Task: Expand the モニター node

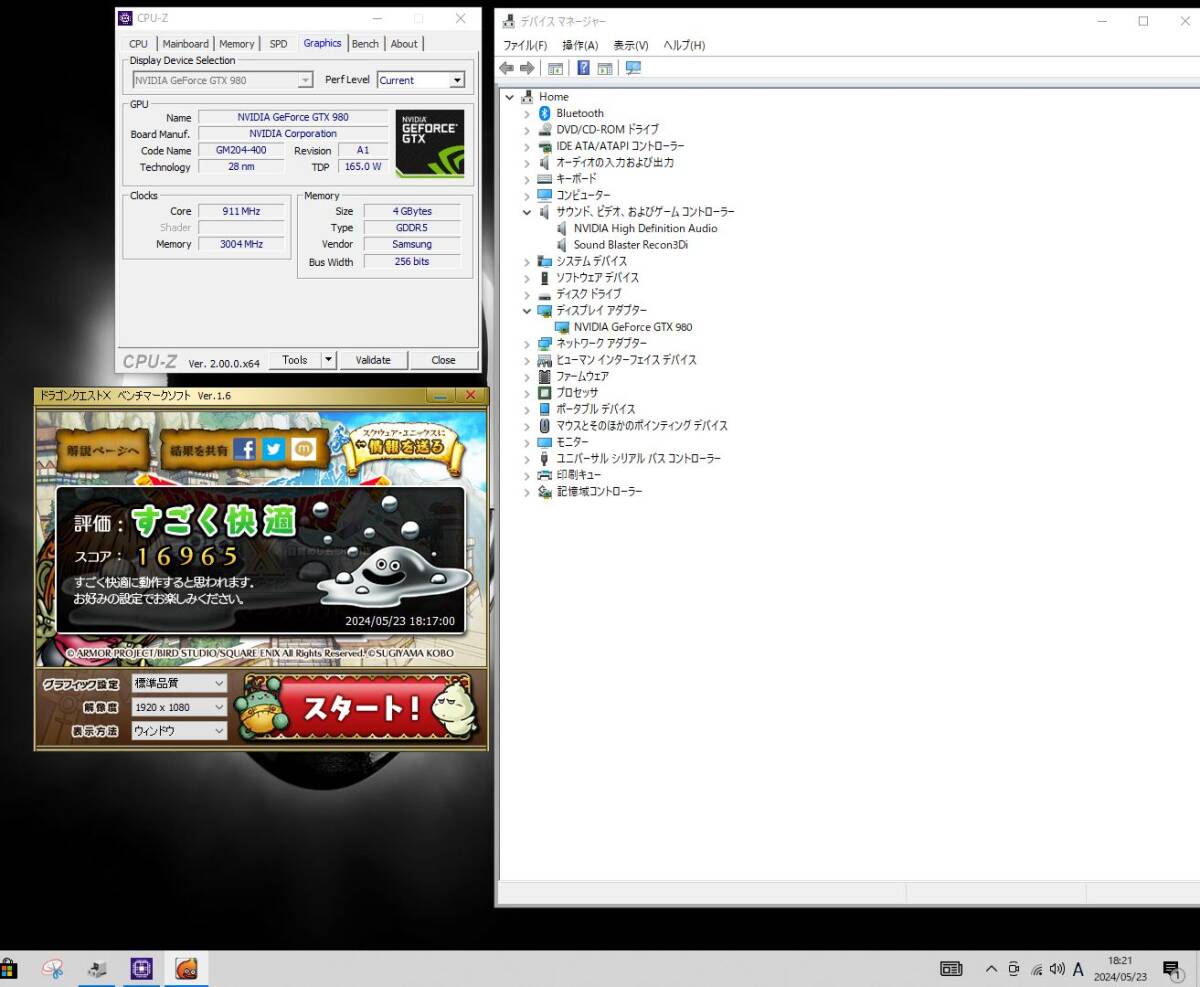Action: pos(527,442)
